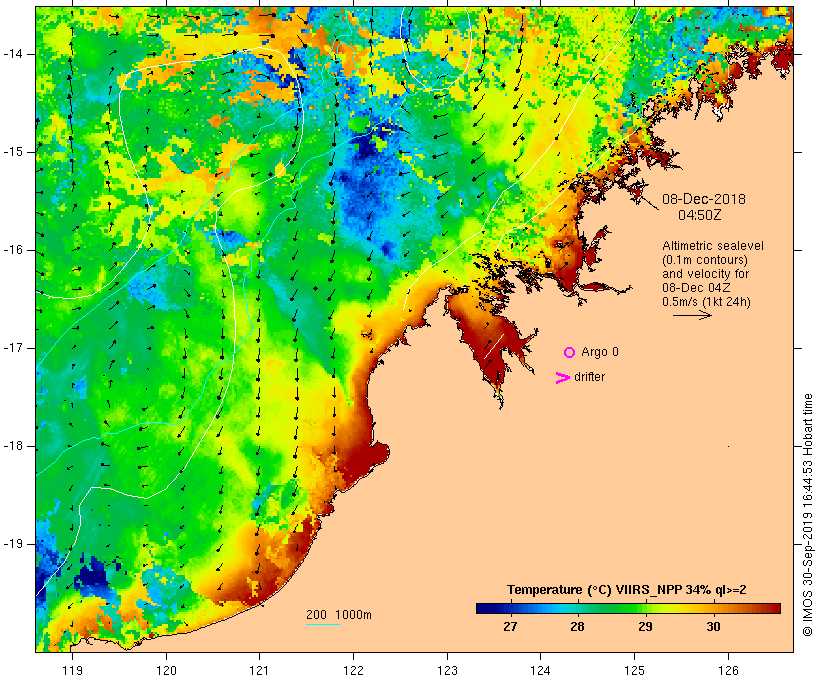The width and height of the screenshot is (820, 680).
Task: Click longitude axis label 121
Action: click(259, 670)
